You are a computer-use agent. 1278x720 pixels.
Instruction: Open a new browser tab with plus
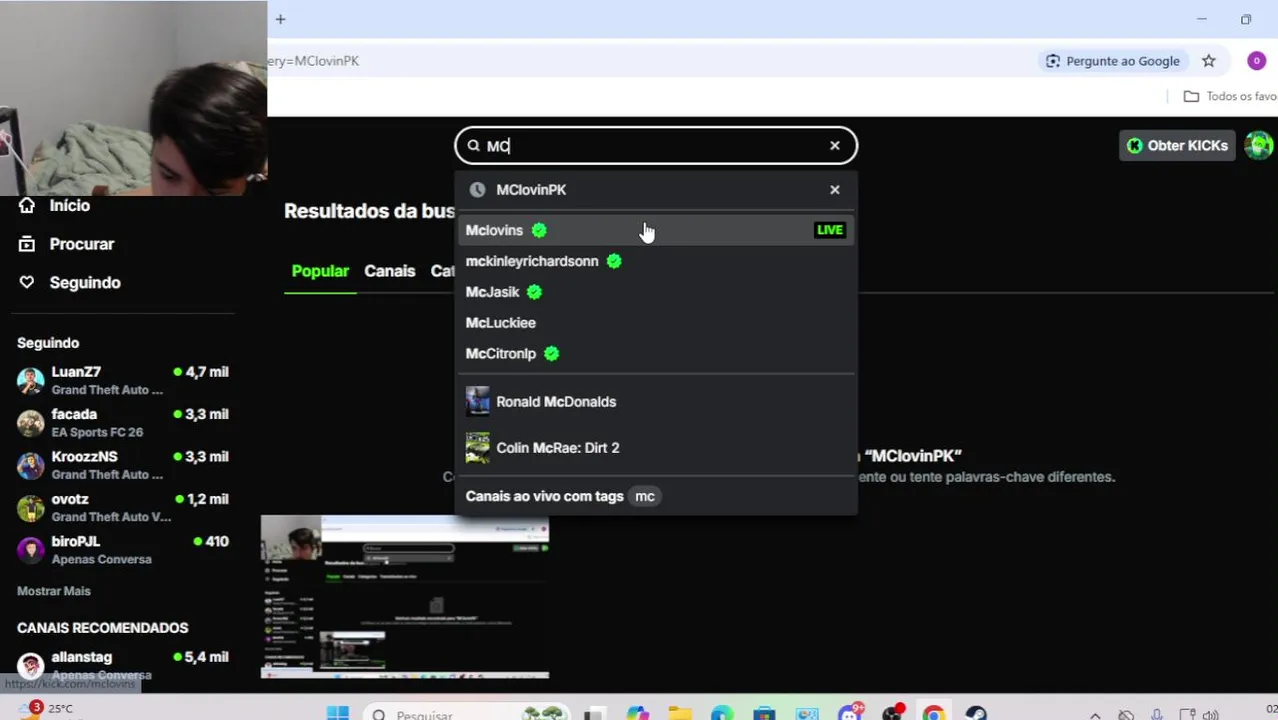point(281,19)
